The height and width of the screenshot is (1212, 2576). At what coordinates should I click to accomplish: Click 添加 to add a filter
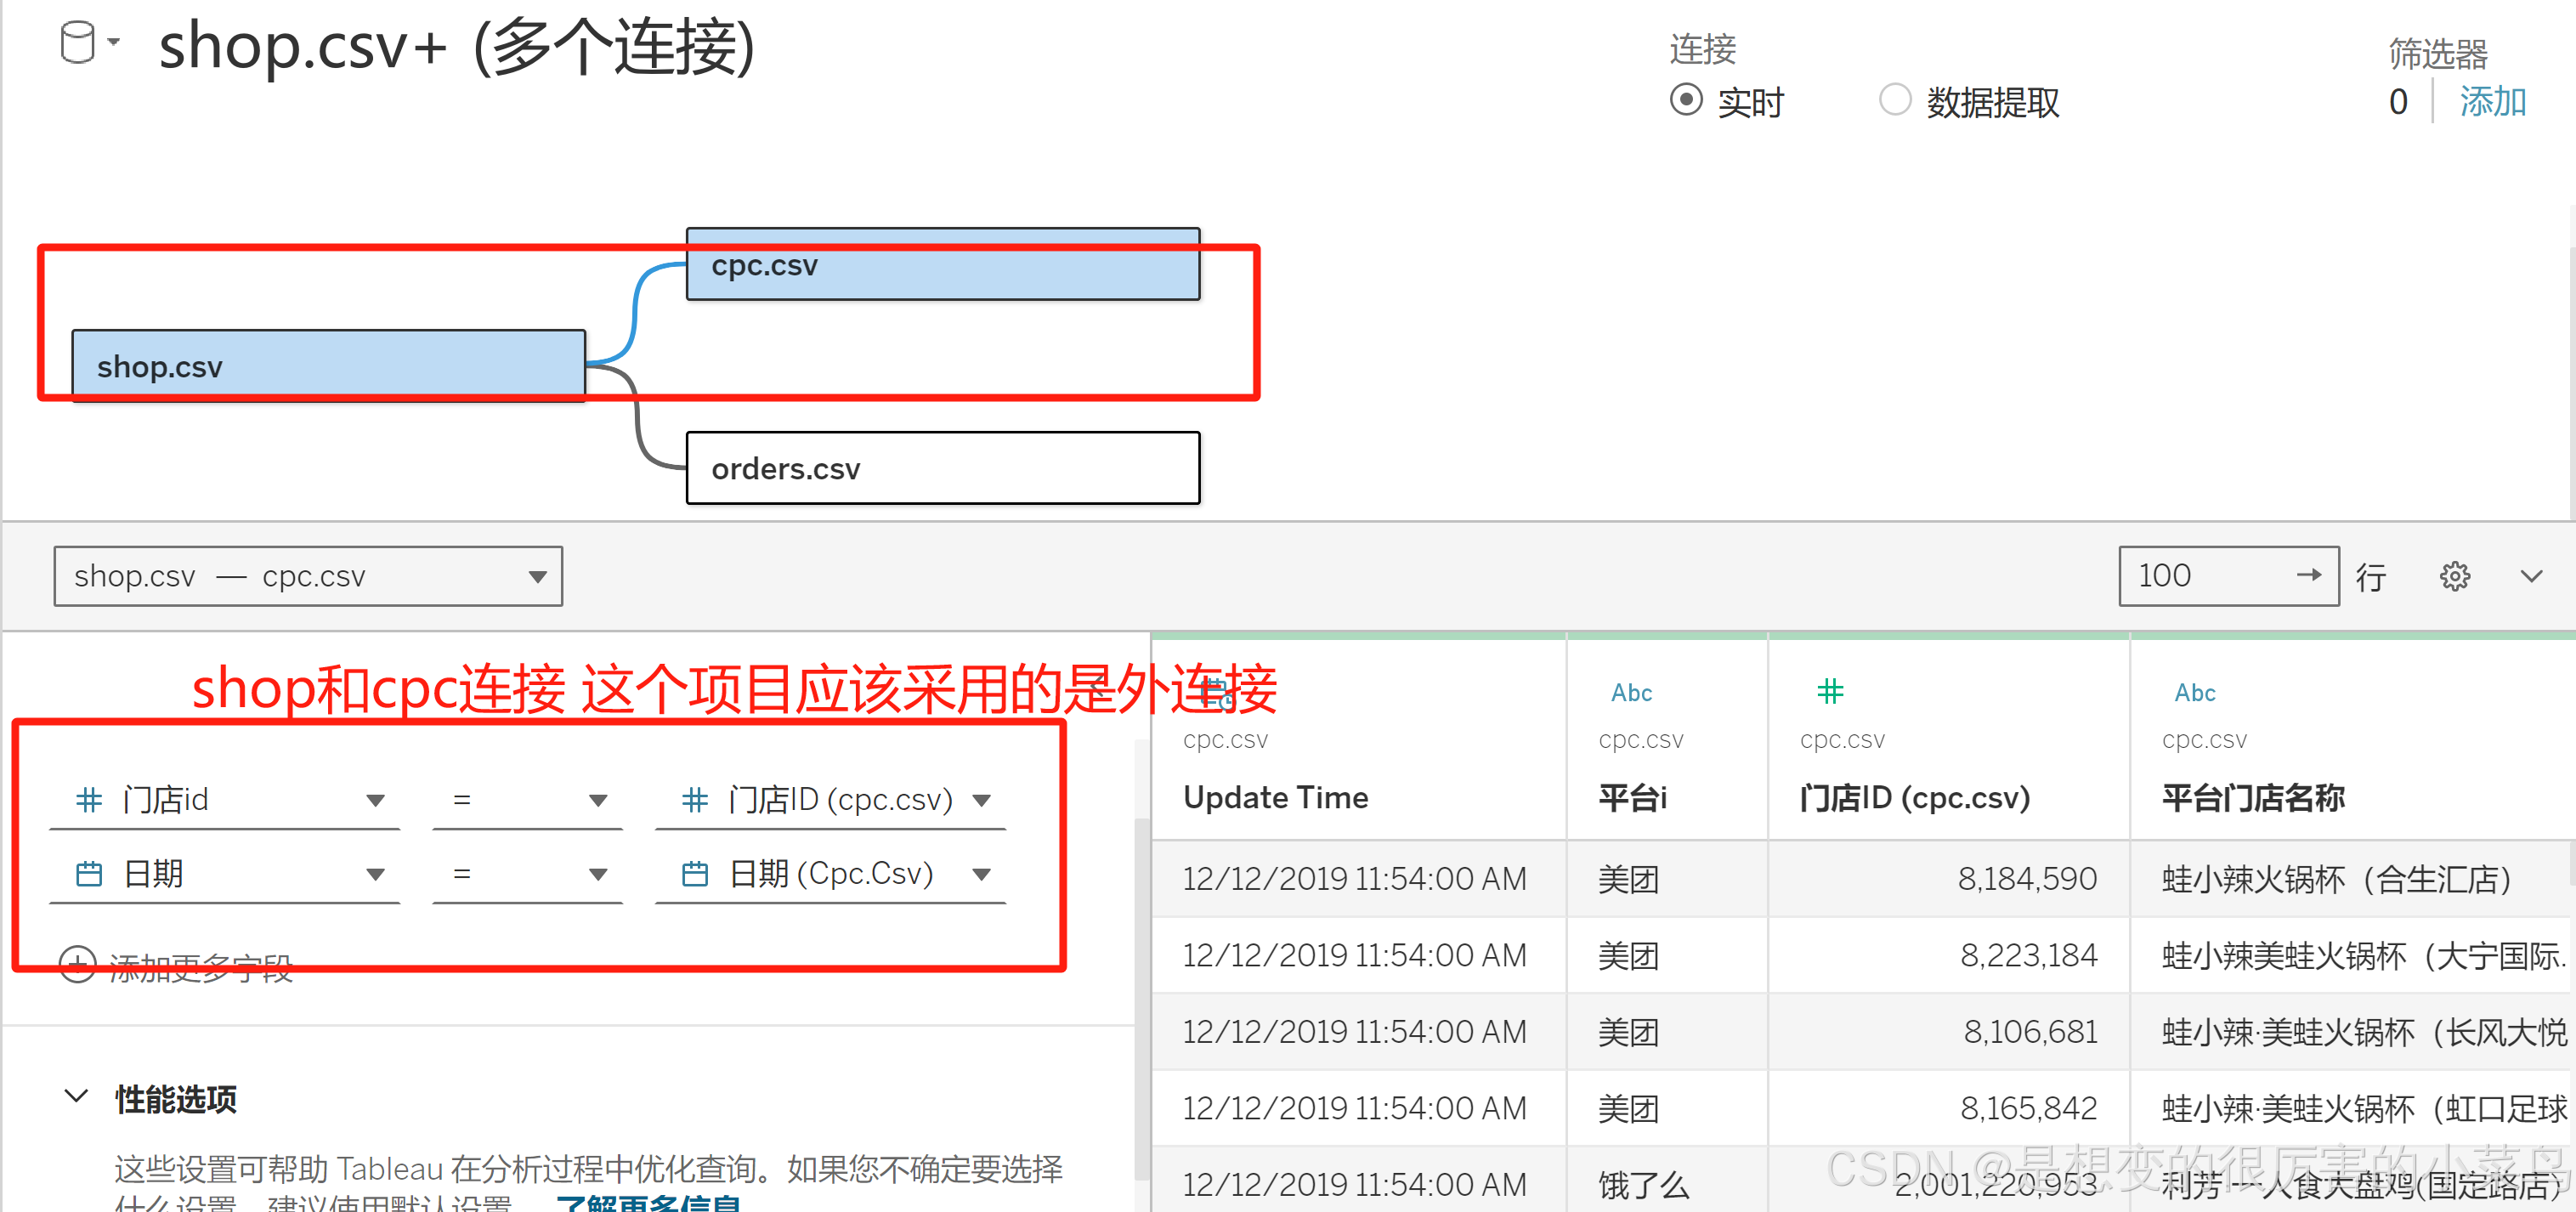pos(2492,102)
